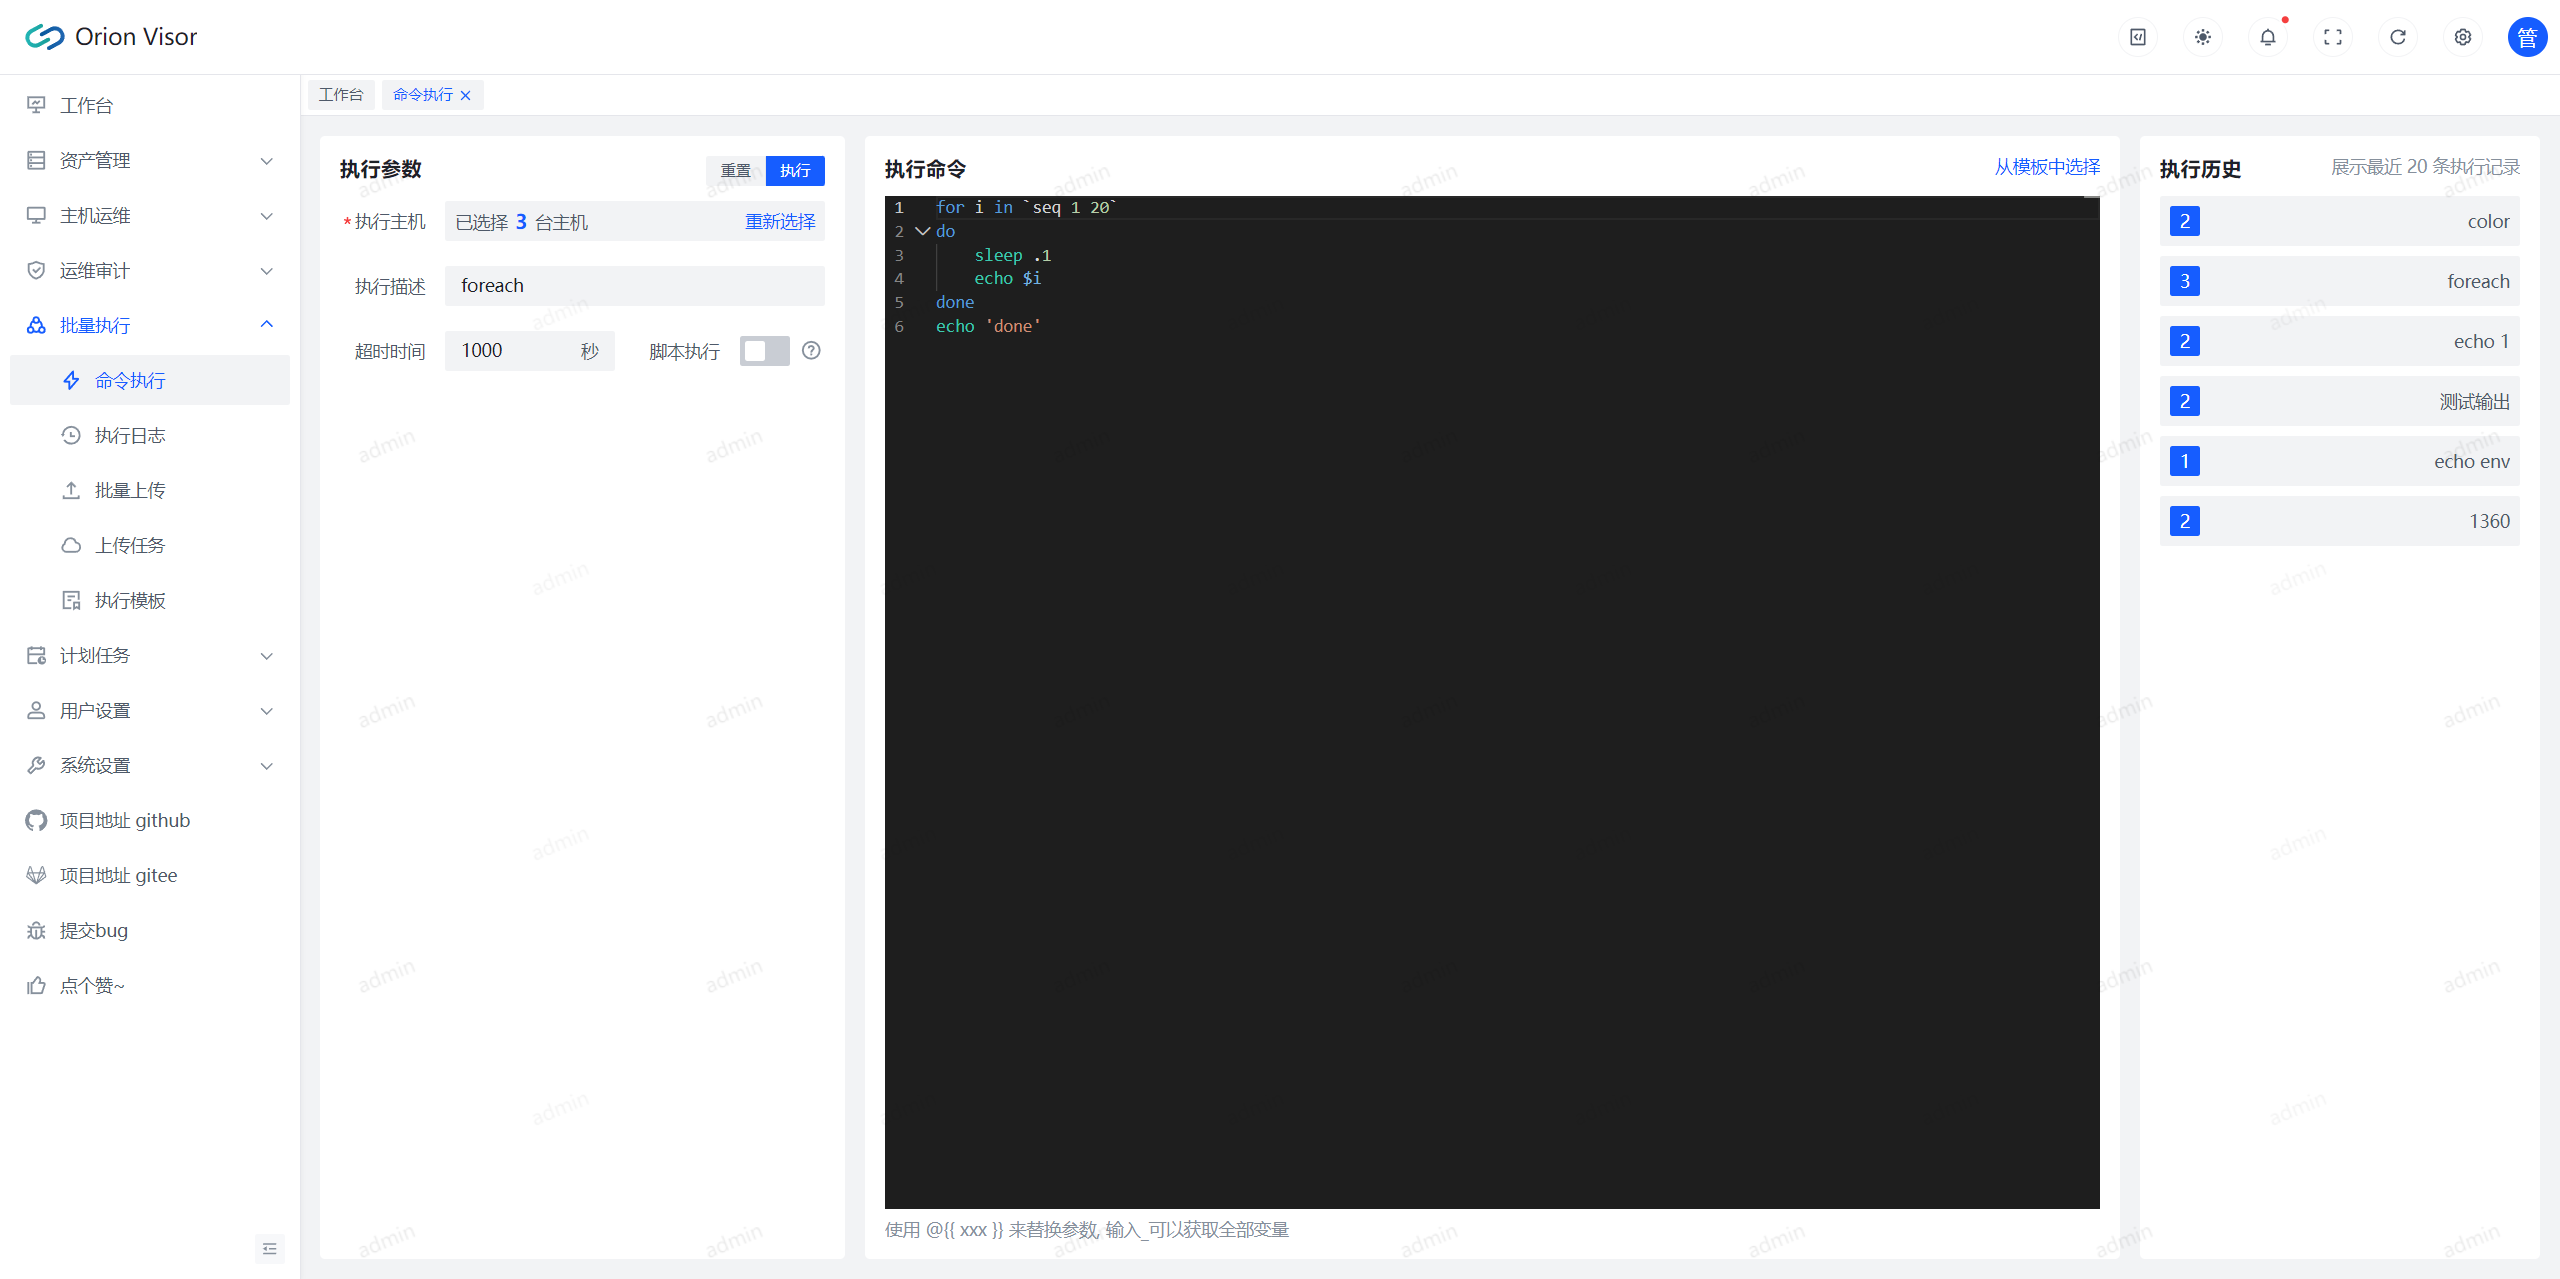Enable the 脚本执行 toggle switch
Image resolution: width=2560 pixels, height=1279 pixels.
[764, 351]
